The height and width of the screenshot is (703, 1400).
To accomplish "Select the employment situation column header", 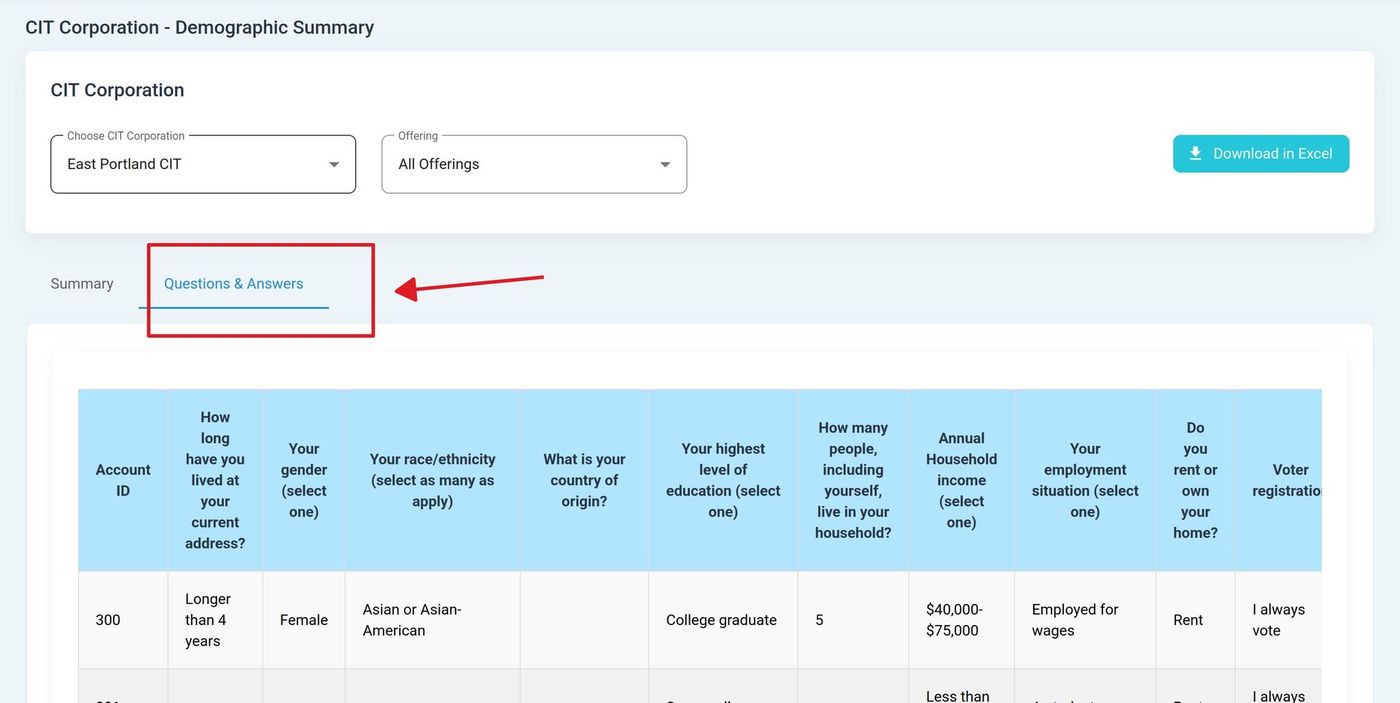I will pos(1085,480).
